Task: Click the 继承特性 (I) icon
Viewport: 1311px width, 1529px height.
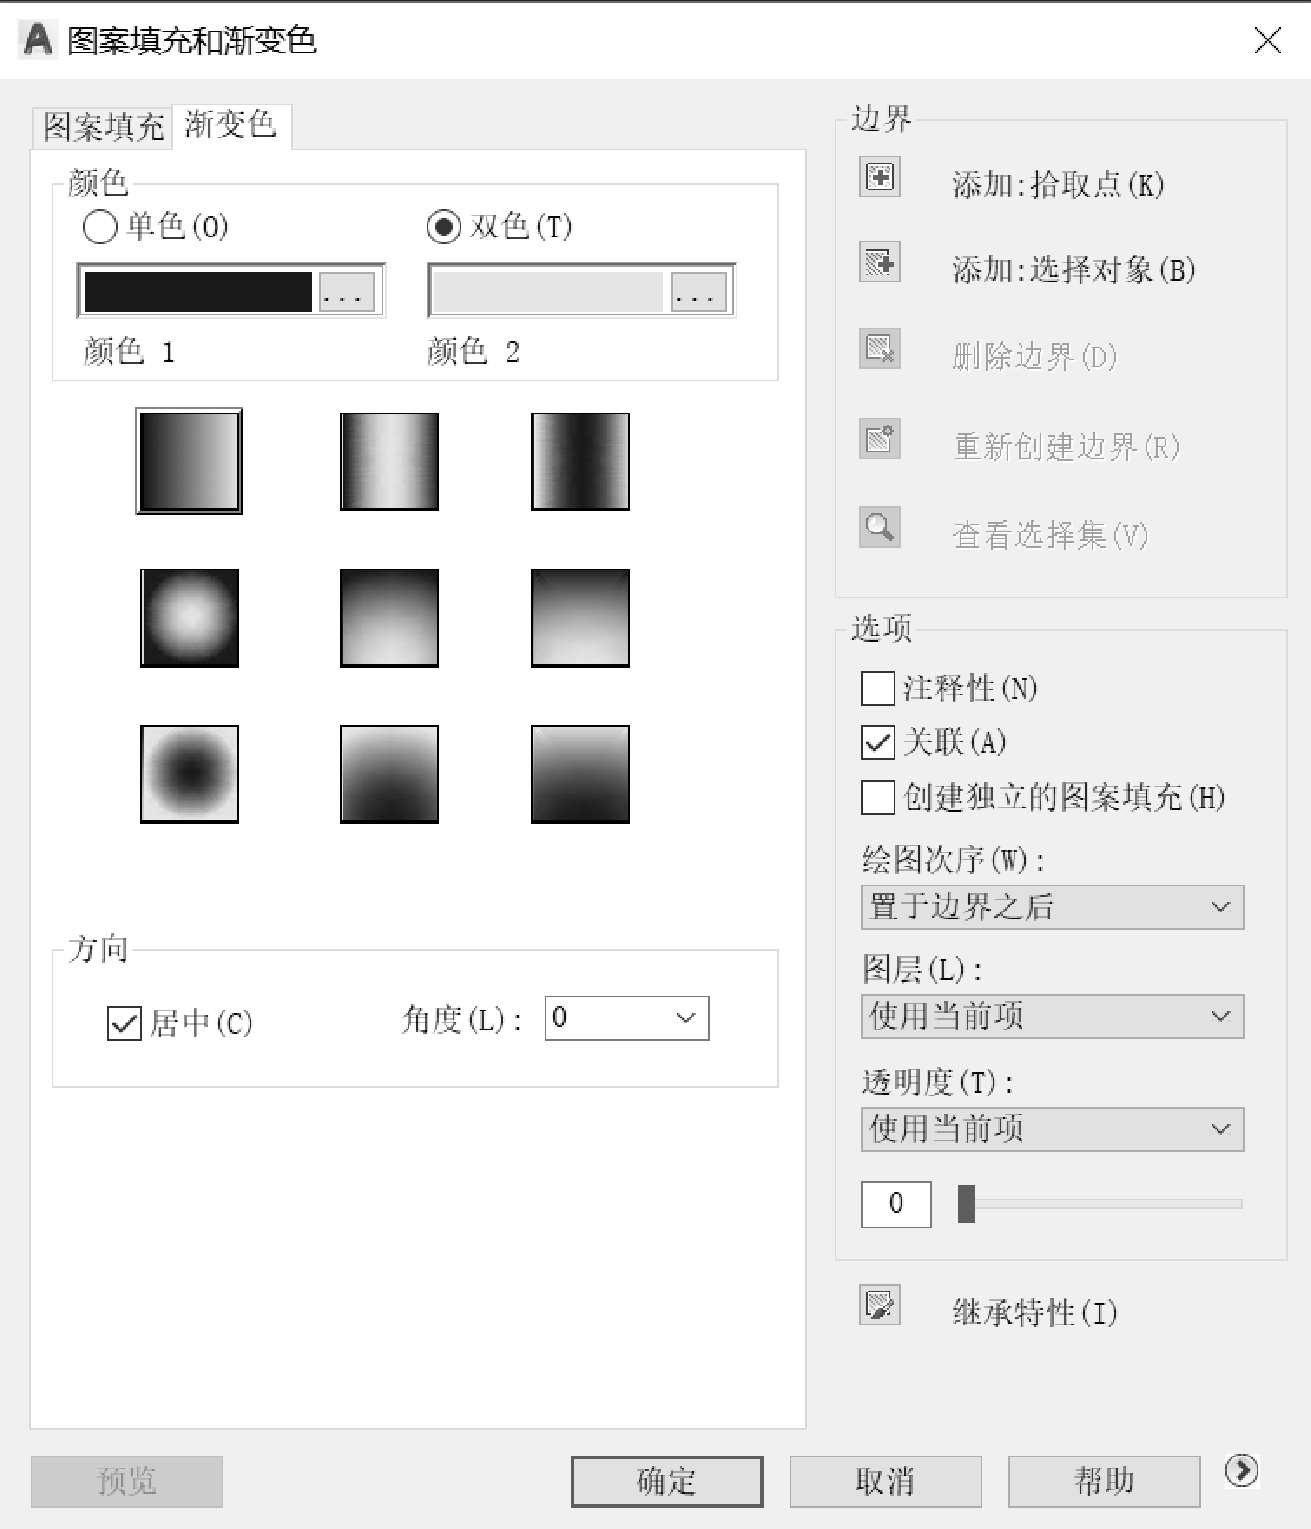Action: point(880,1305)
